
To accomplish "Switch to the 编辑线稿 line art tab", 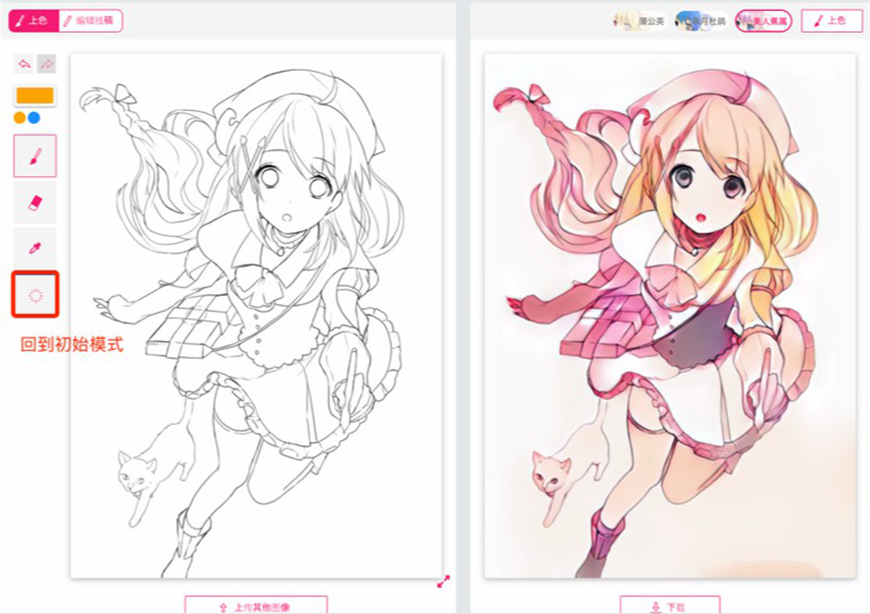I will [90, 20].
